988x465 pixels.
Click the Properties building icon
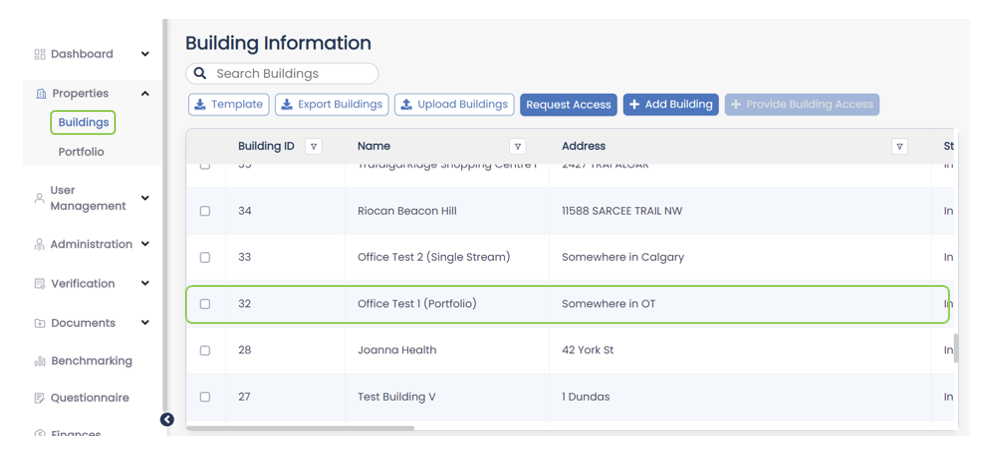(42, 93)
